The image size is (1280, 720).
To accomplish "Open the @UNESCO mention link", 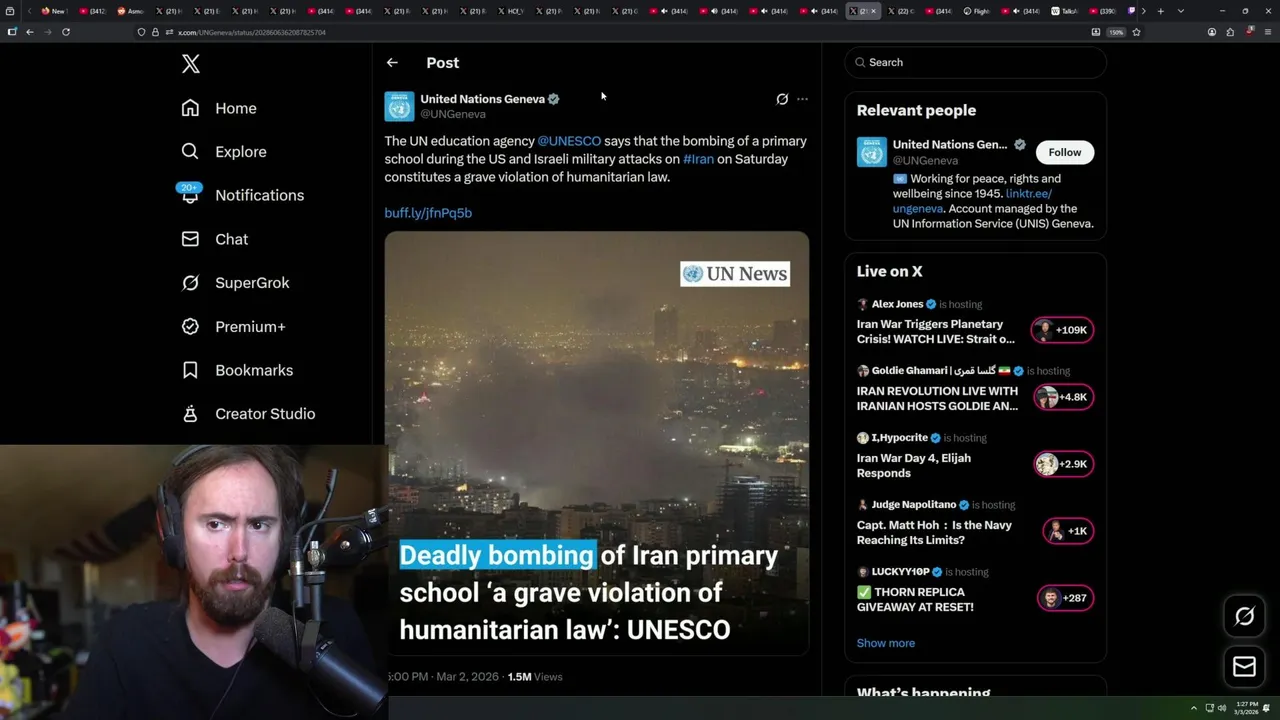I will (x=569, y=141).
